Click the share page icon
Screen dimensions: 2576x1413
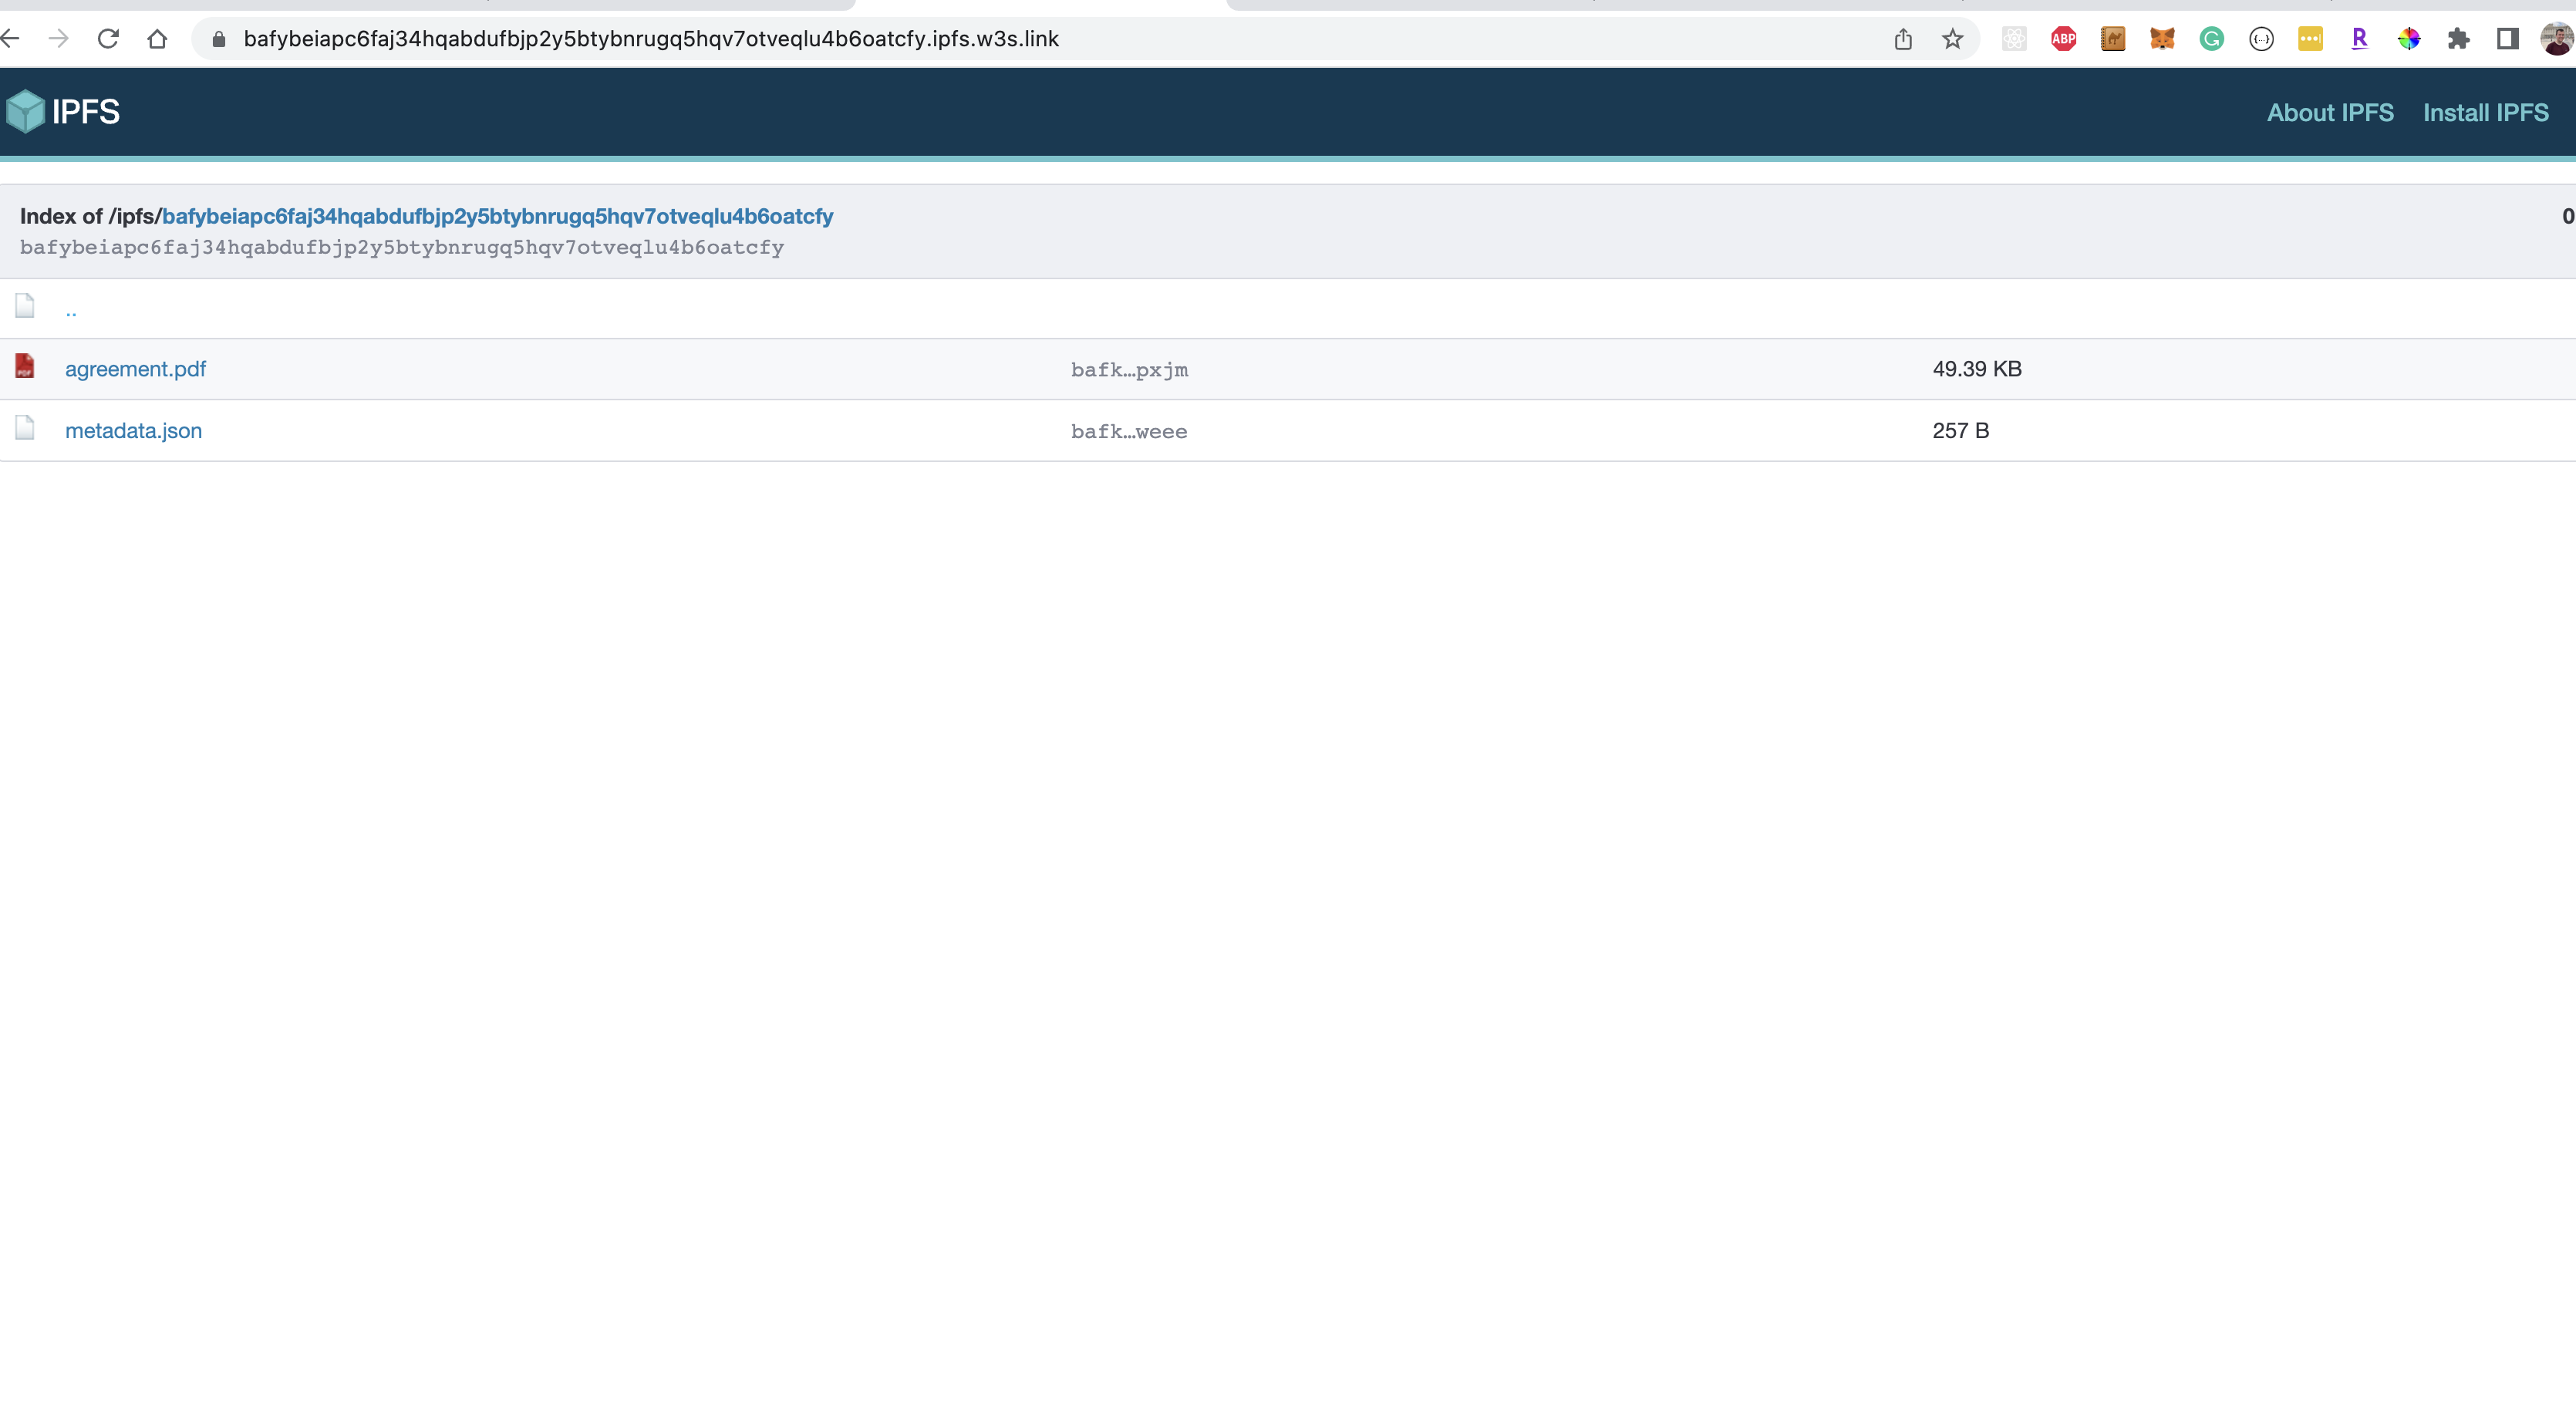(x=1903, y=39)
